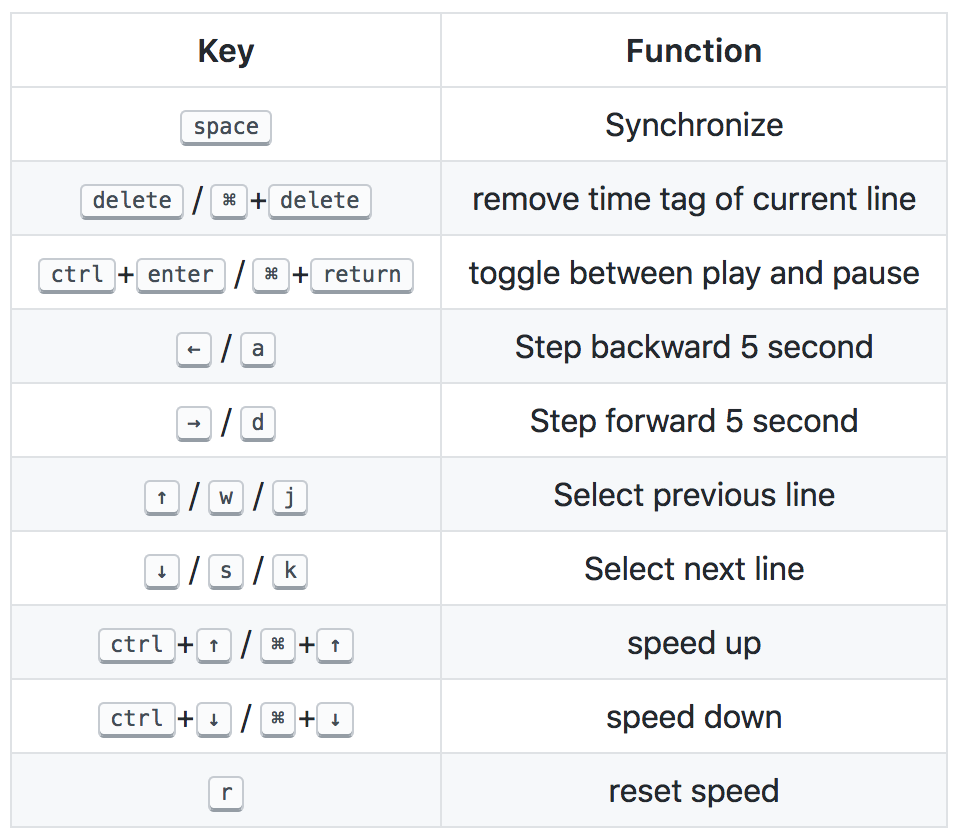Click the right arrow key badge

click(x=193, y=423)
